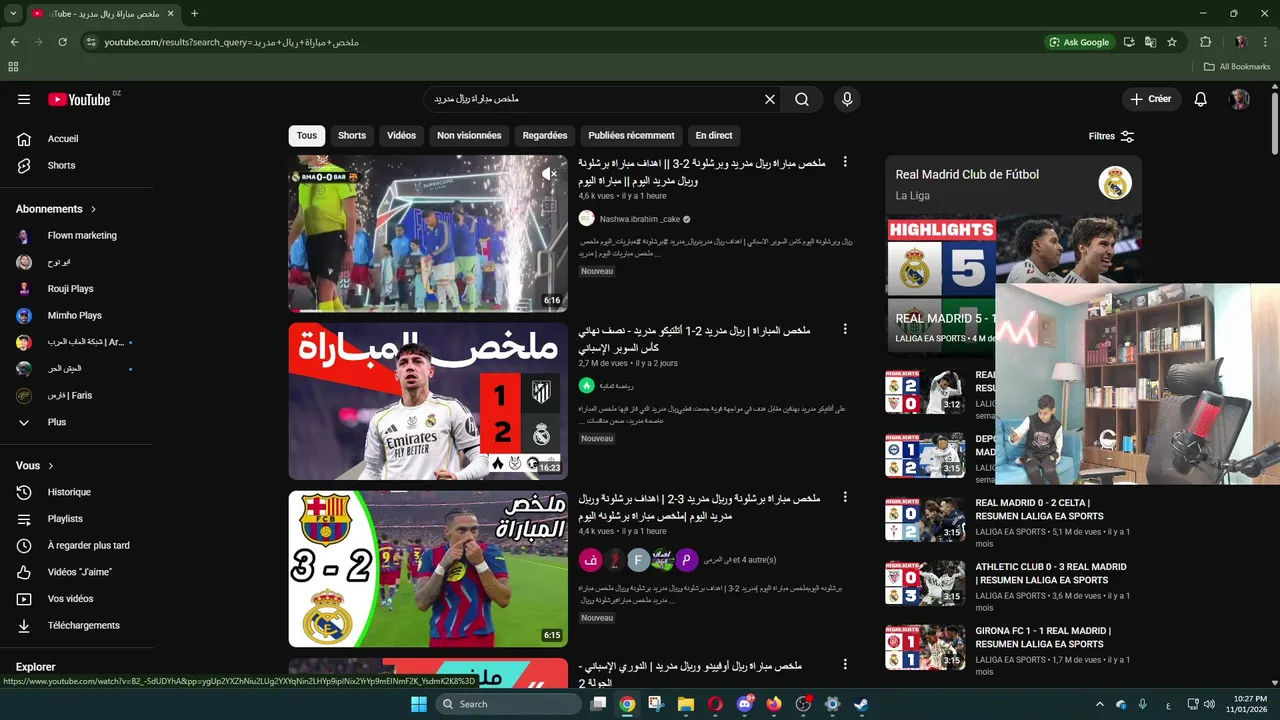Viewport: 1280px width, 720px height.
Task: Open Flown marketing subscription
Action: 80,236
